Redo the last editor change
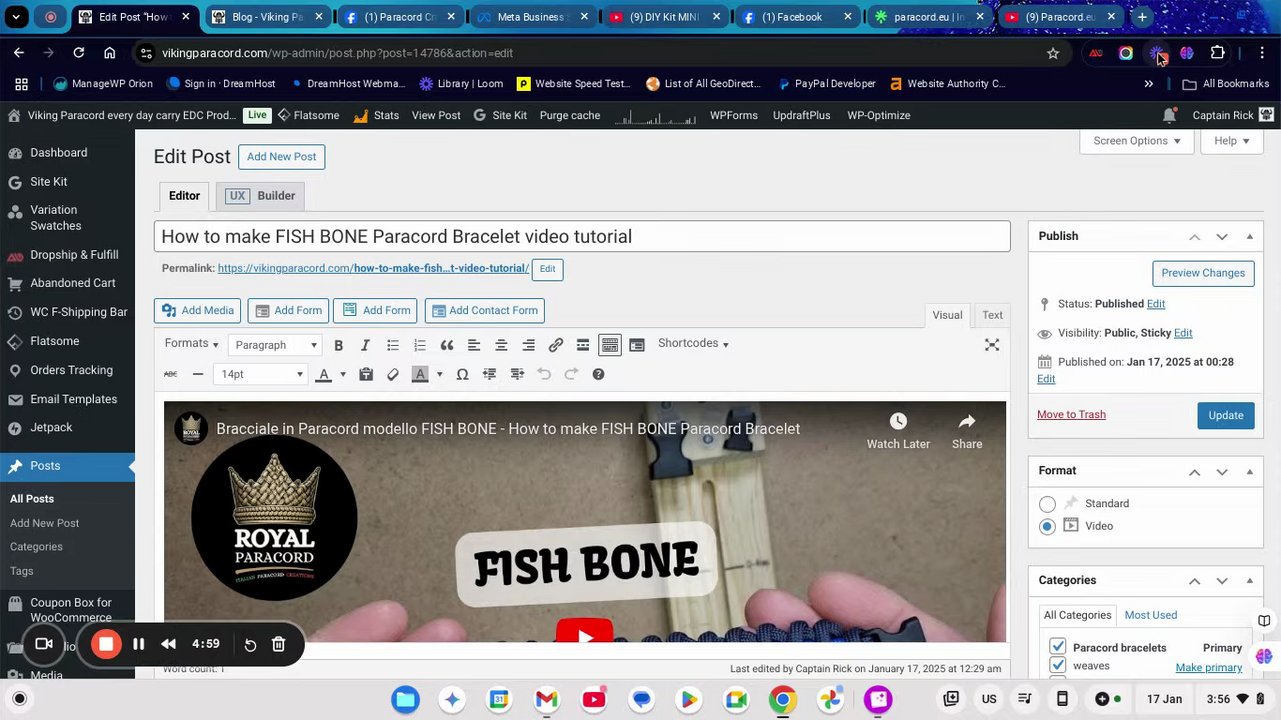This screenshot has height=720, width=1281. [x=571, y=374]
